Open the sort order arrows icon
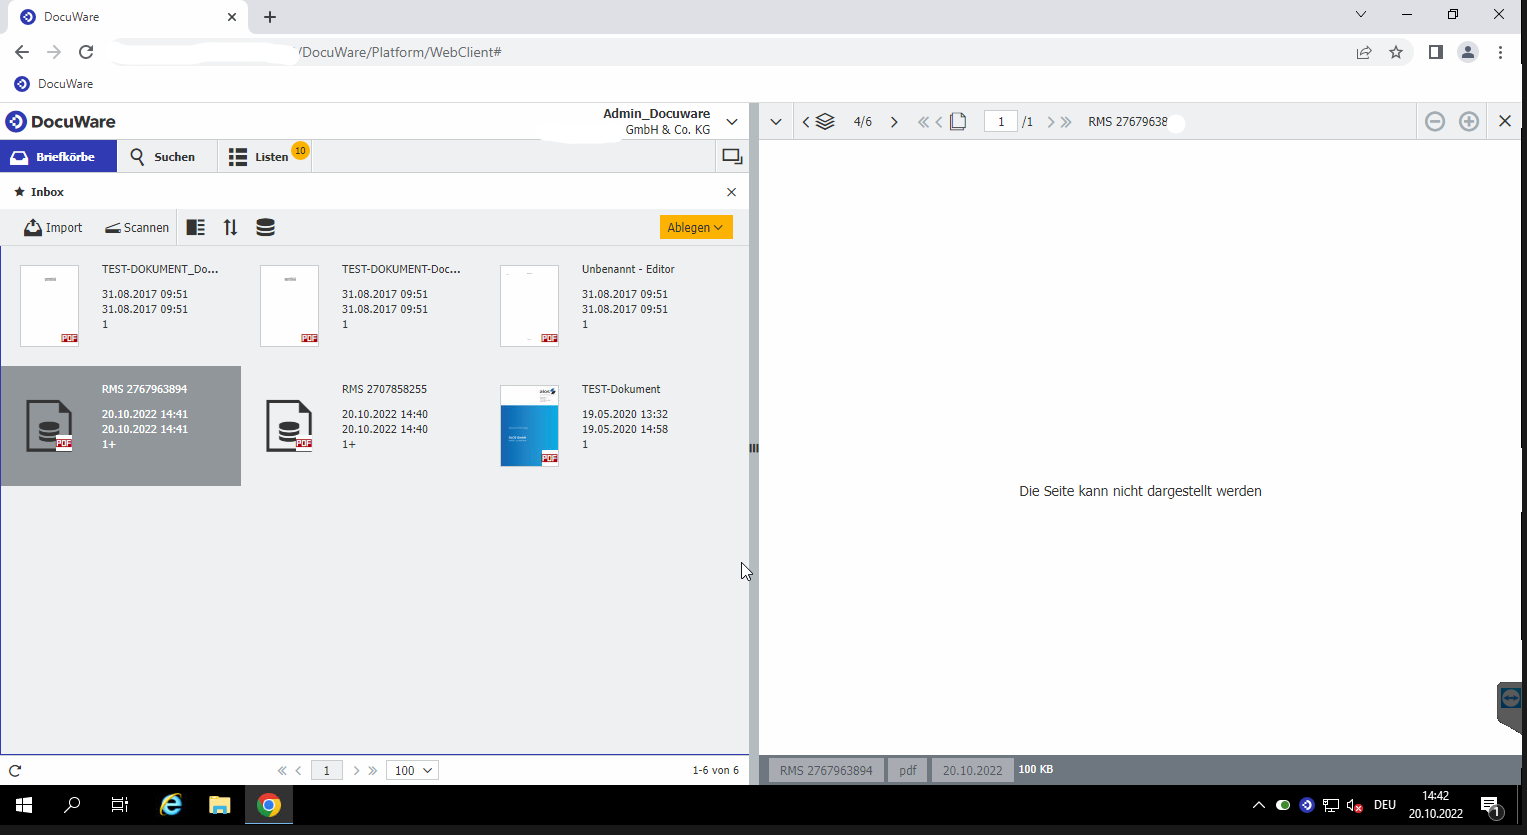The height and width of the screenshot is (835, 1527). coord(230,228)
